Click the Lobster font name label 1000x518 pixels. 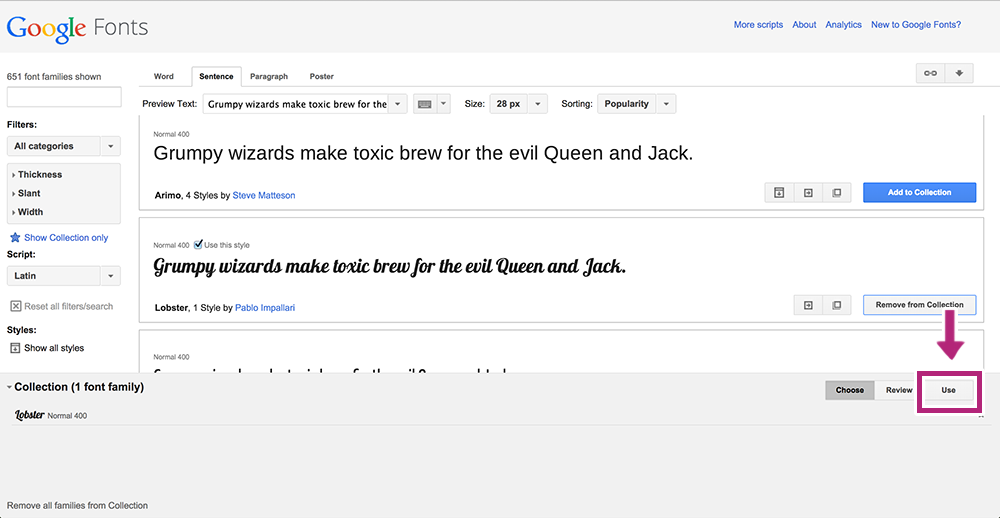pos(172,307)
